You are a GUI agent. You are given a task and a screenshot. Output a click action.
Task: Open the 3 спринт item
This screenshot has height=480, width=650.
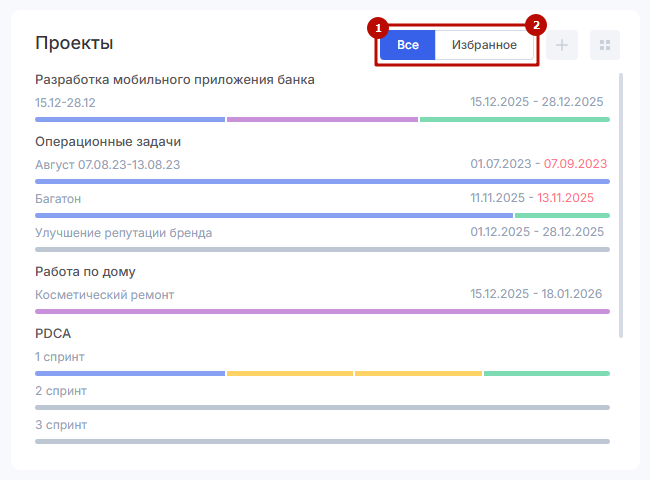[x=61, y=425]
